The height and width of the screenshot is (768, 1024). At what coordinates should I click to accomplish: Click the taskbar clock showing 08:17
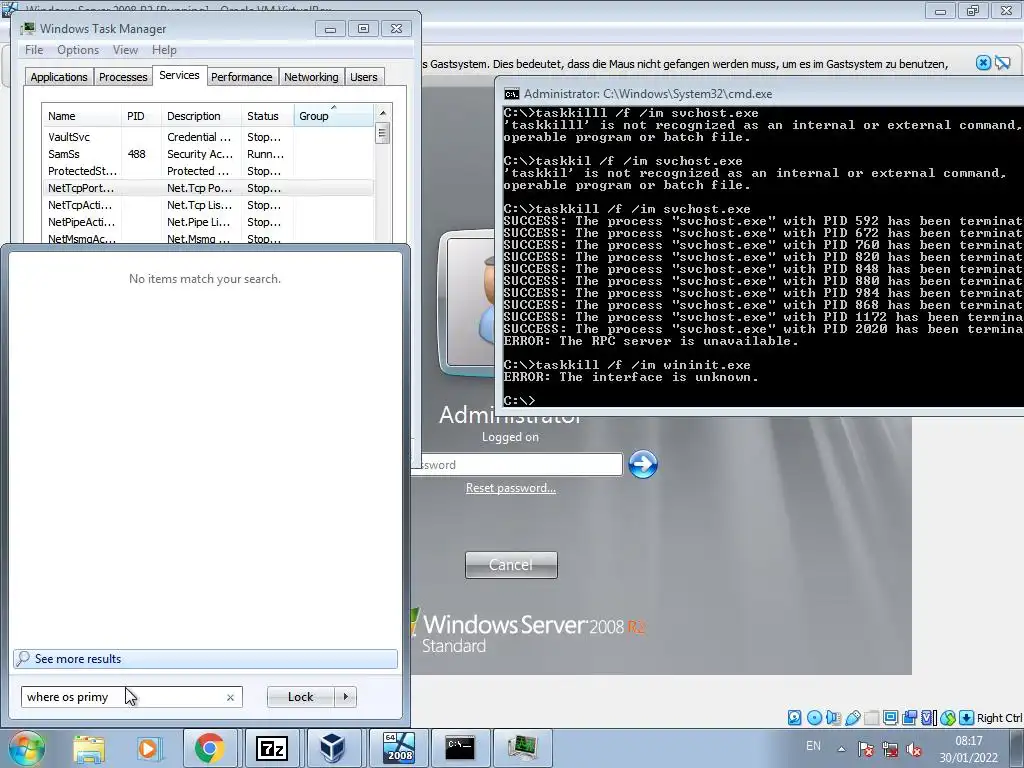(x=968, y=749)
